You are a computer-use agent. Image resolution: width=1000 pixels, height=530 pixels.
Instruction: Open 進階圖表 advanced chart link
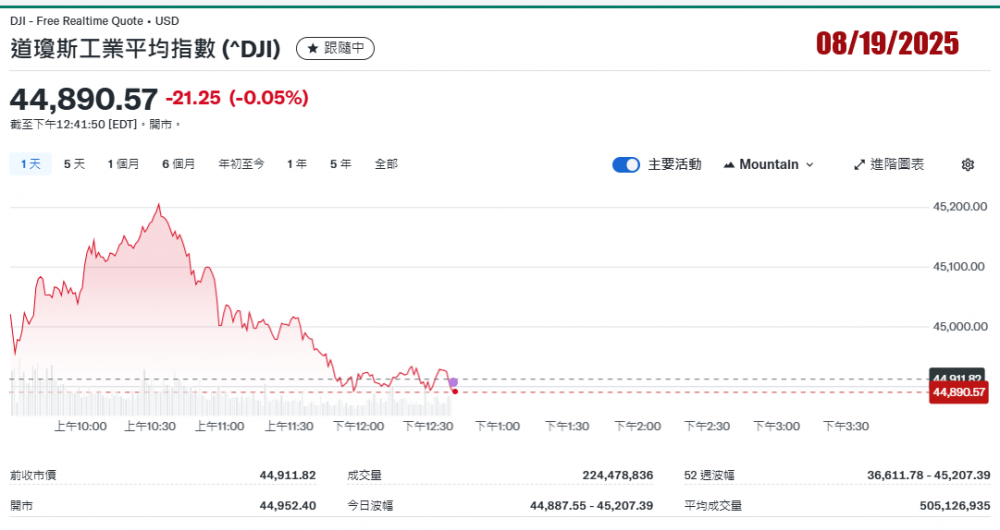pos(888,165)
